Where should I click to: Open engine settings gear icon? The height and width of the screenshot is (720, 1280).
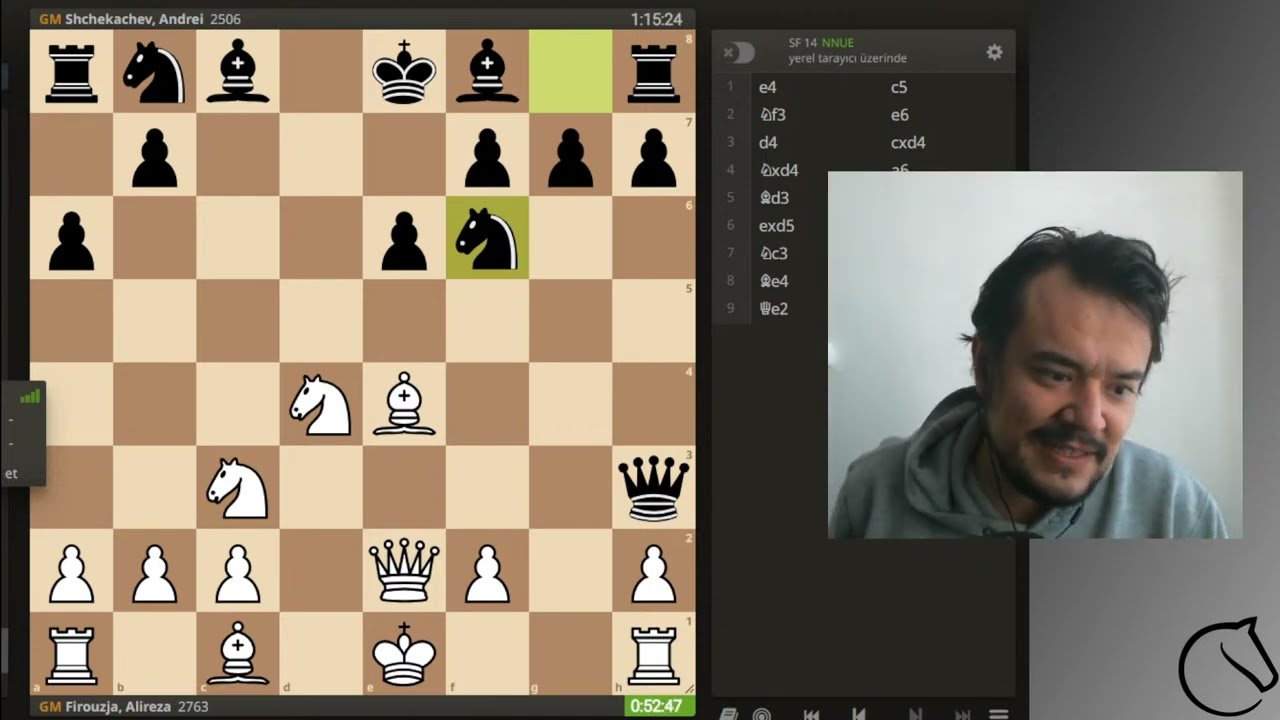(994, 52)
